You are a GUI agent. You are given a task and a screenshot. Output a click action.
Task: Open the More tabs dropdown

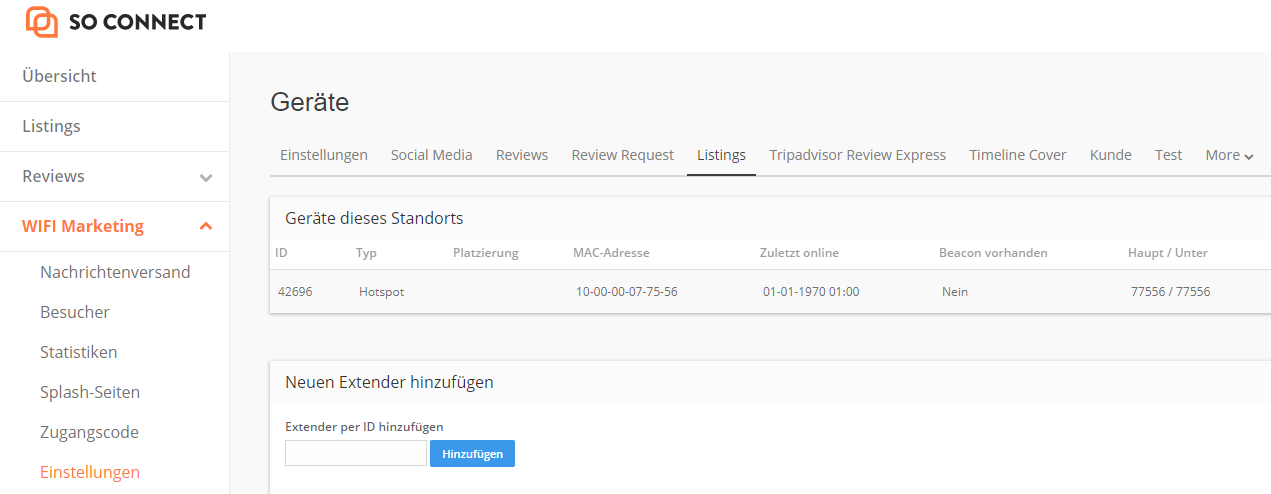click(1229, 155)
